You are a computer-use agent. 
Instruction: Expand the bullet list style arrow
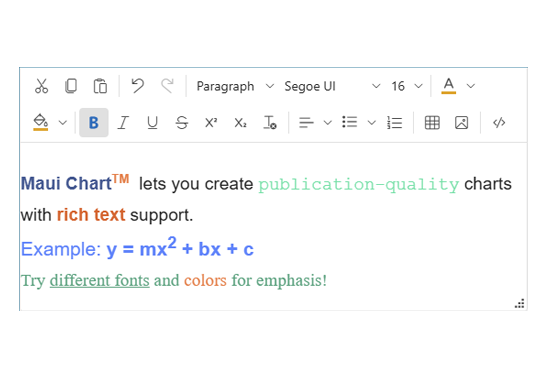click(x=372, y=123)
